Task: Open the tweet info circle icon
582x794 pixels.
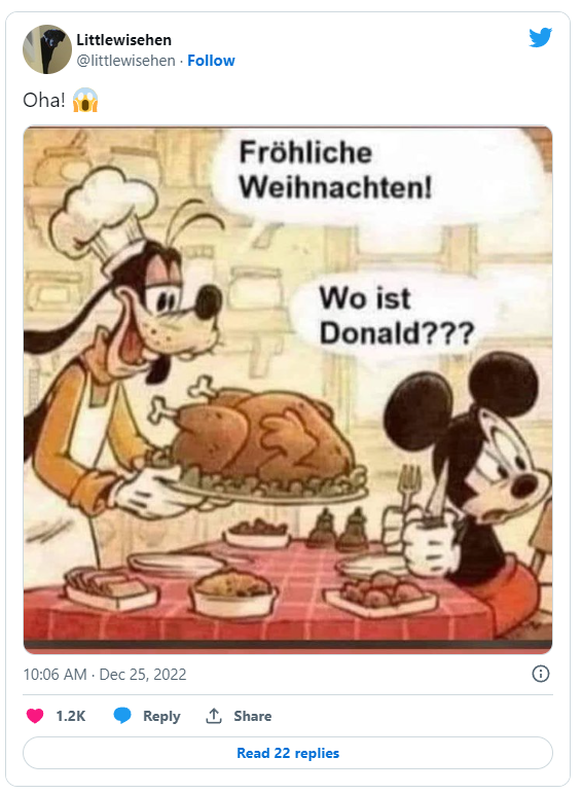Action: click(540, 673)
